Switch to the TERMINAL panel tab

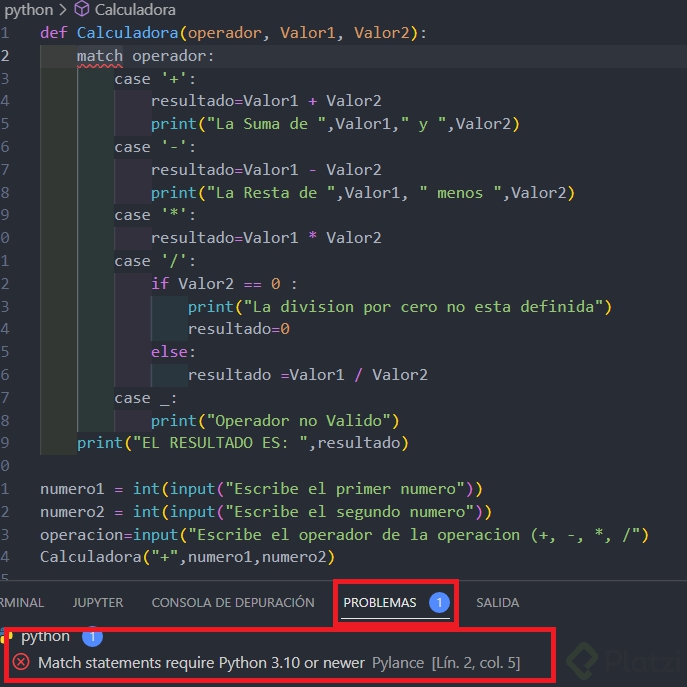point(22,602)
